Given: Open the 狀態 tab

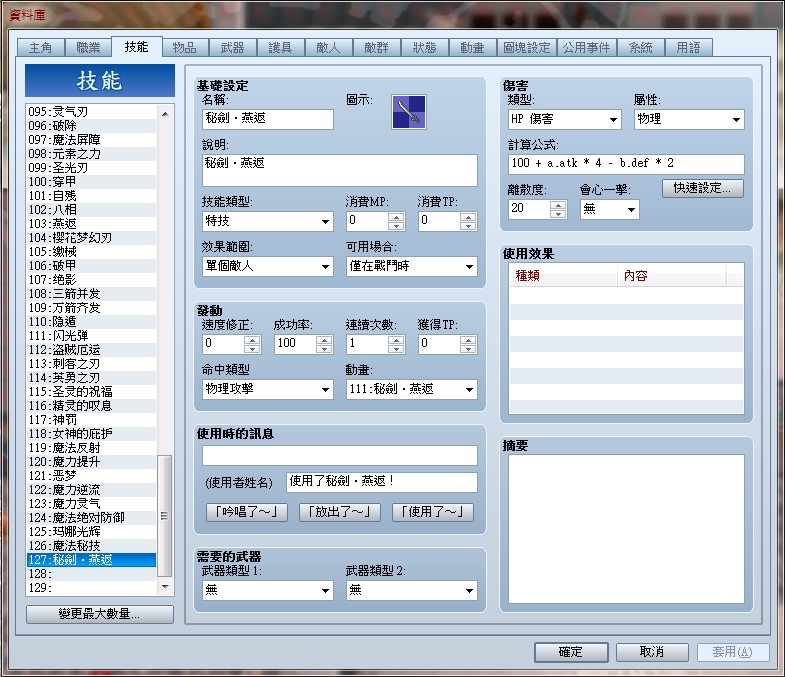Looking at the screenshot, I should [x=425, y=48].
